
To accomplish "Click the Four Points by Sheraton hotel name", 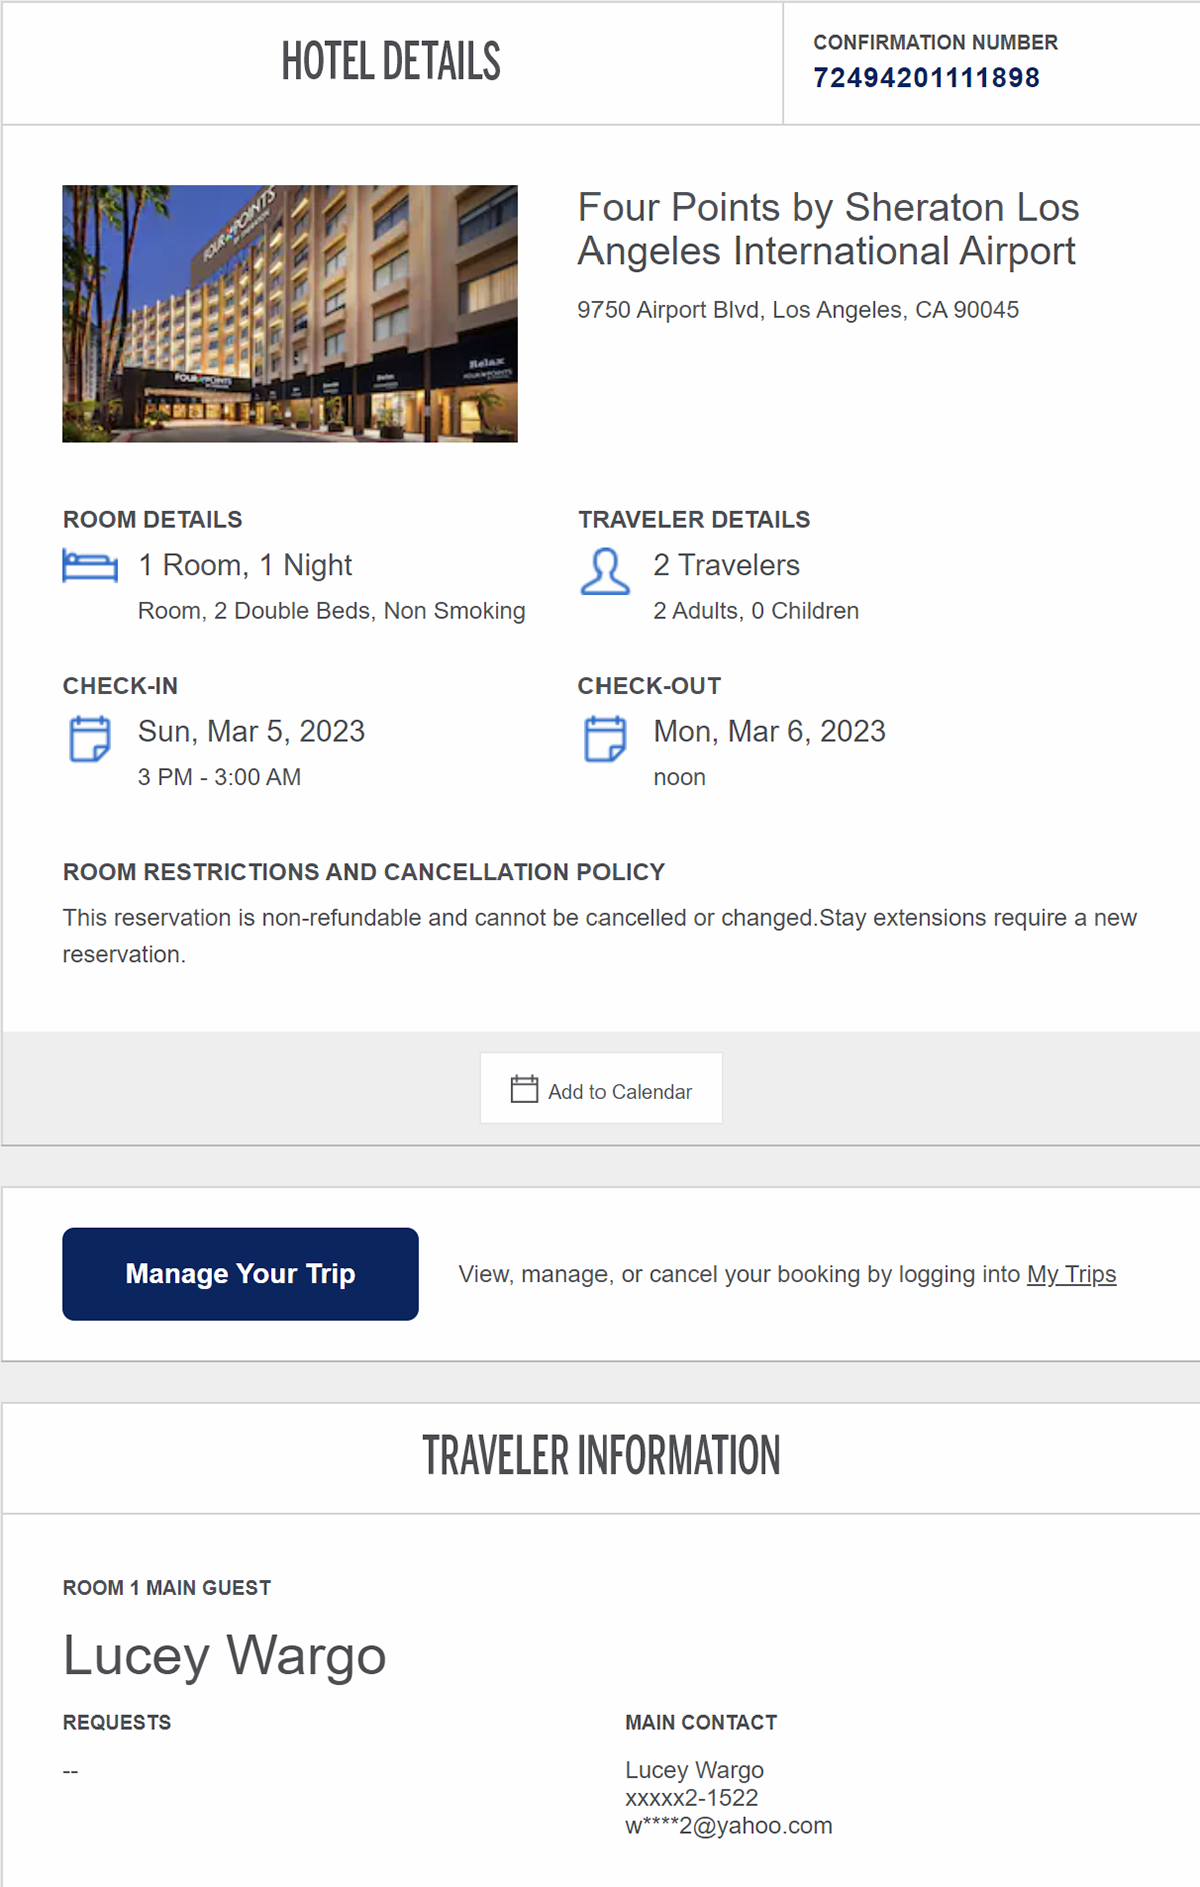I will (828, 229).
